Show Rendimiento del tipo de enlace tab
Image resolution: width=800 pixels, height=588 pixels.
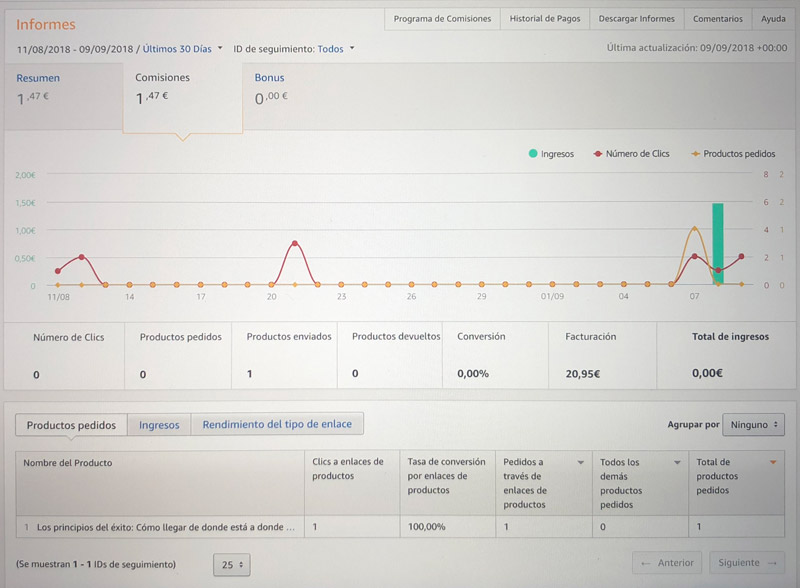coord(277,425)
